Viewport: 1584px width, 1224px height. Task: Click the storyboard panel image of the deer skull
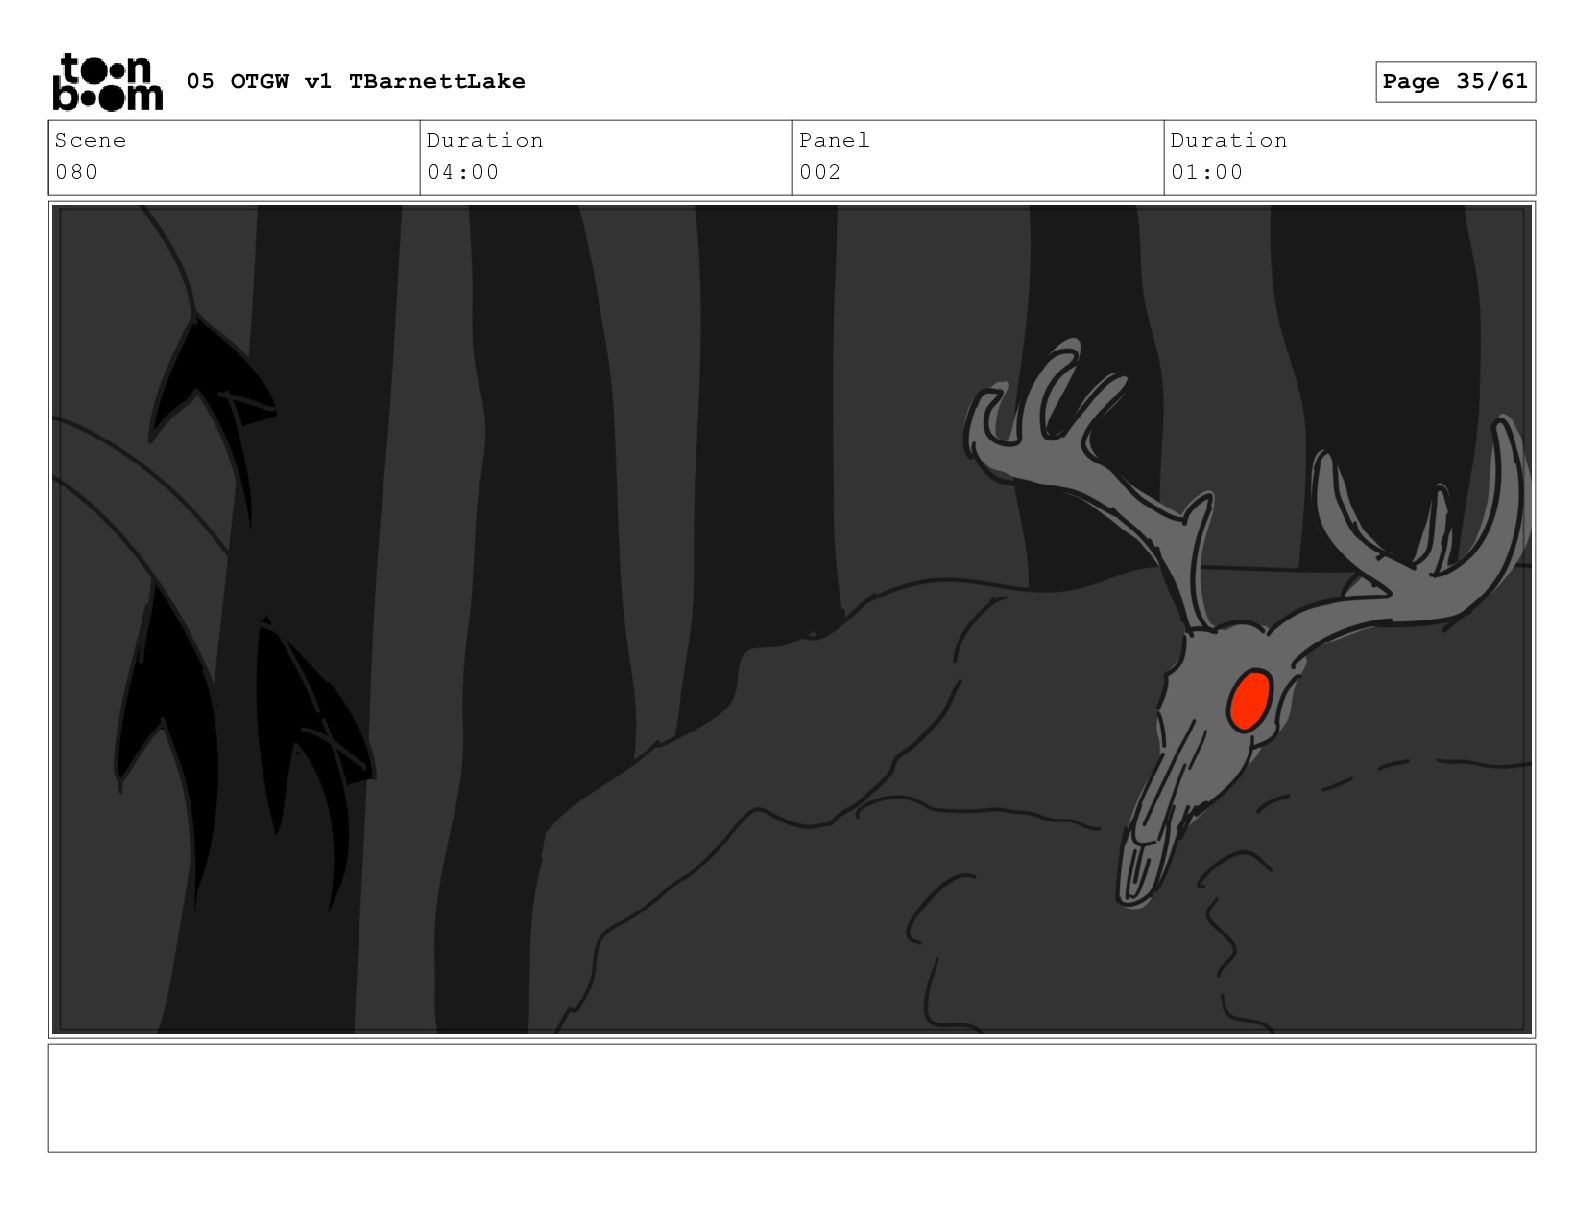click(792, 619)
